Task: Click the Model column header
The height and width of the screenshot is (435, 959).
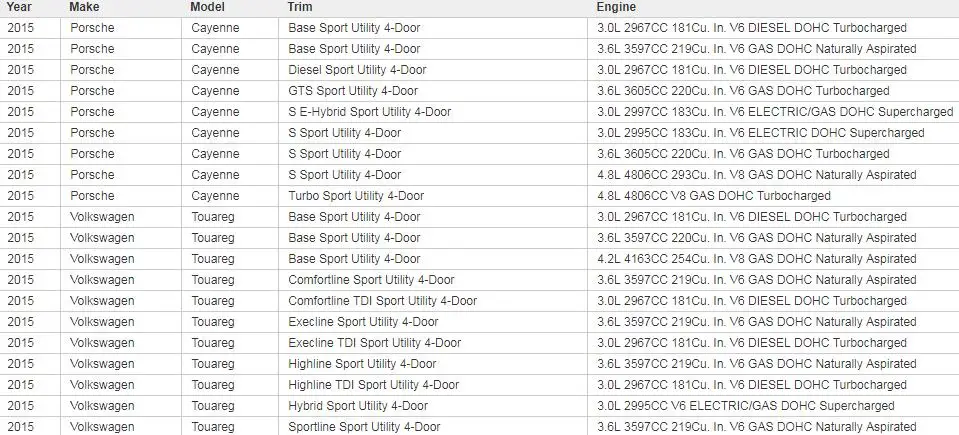Action: (x=207, y=7)
